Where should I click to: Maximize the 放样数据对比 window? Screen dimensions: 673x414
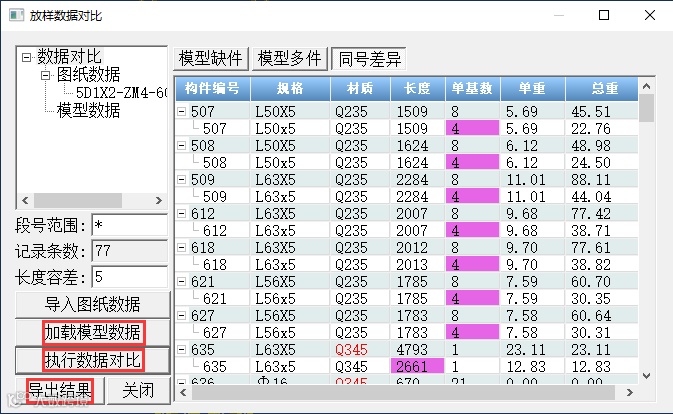[604, 15]
